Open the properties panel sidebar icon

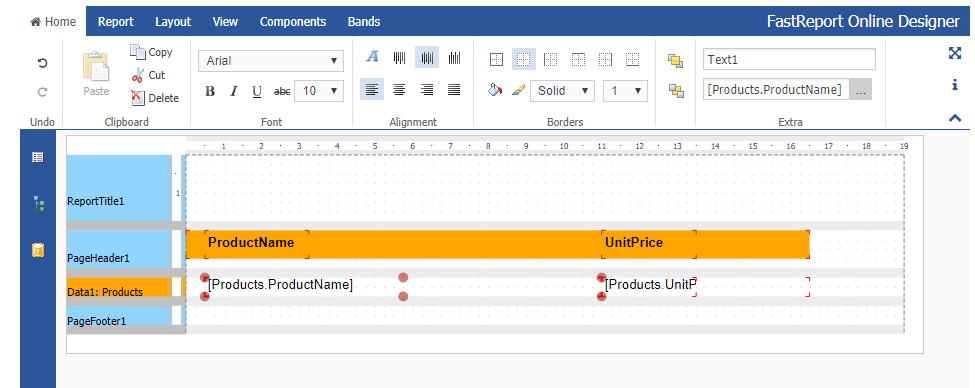38,157
